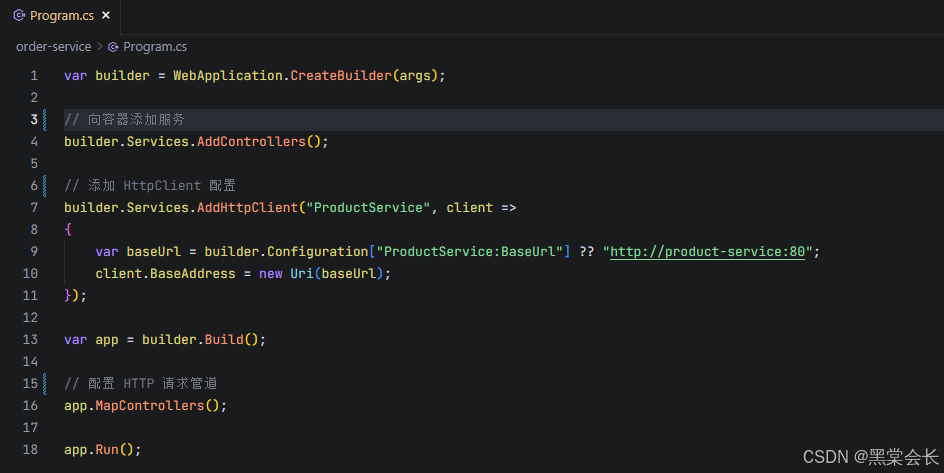Click line number 18 in gutter
The width and height of the screenshot is (944, 473).
tap(30, 450)
